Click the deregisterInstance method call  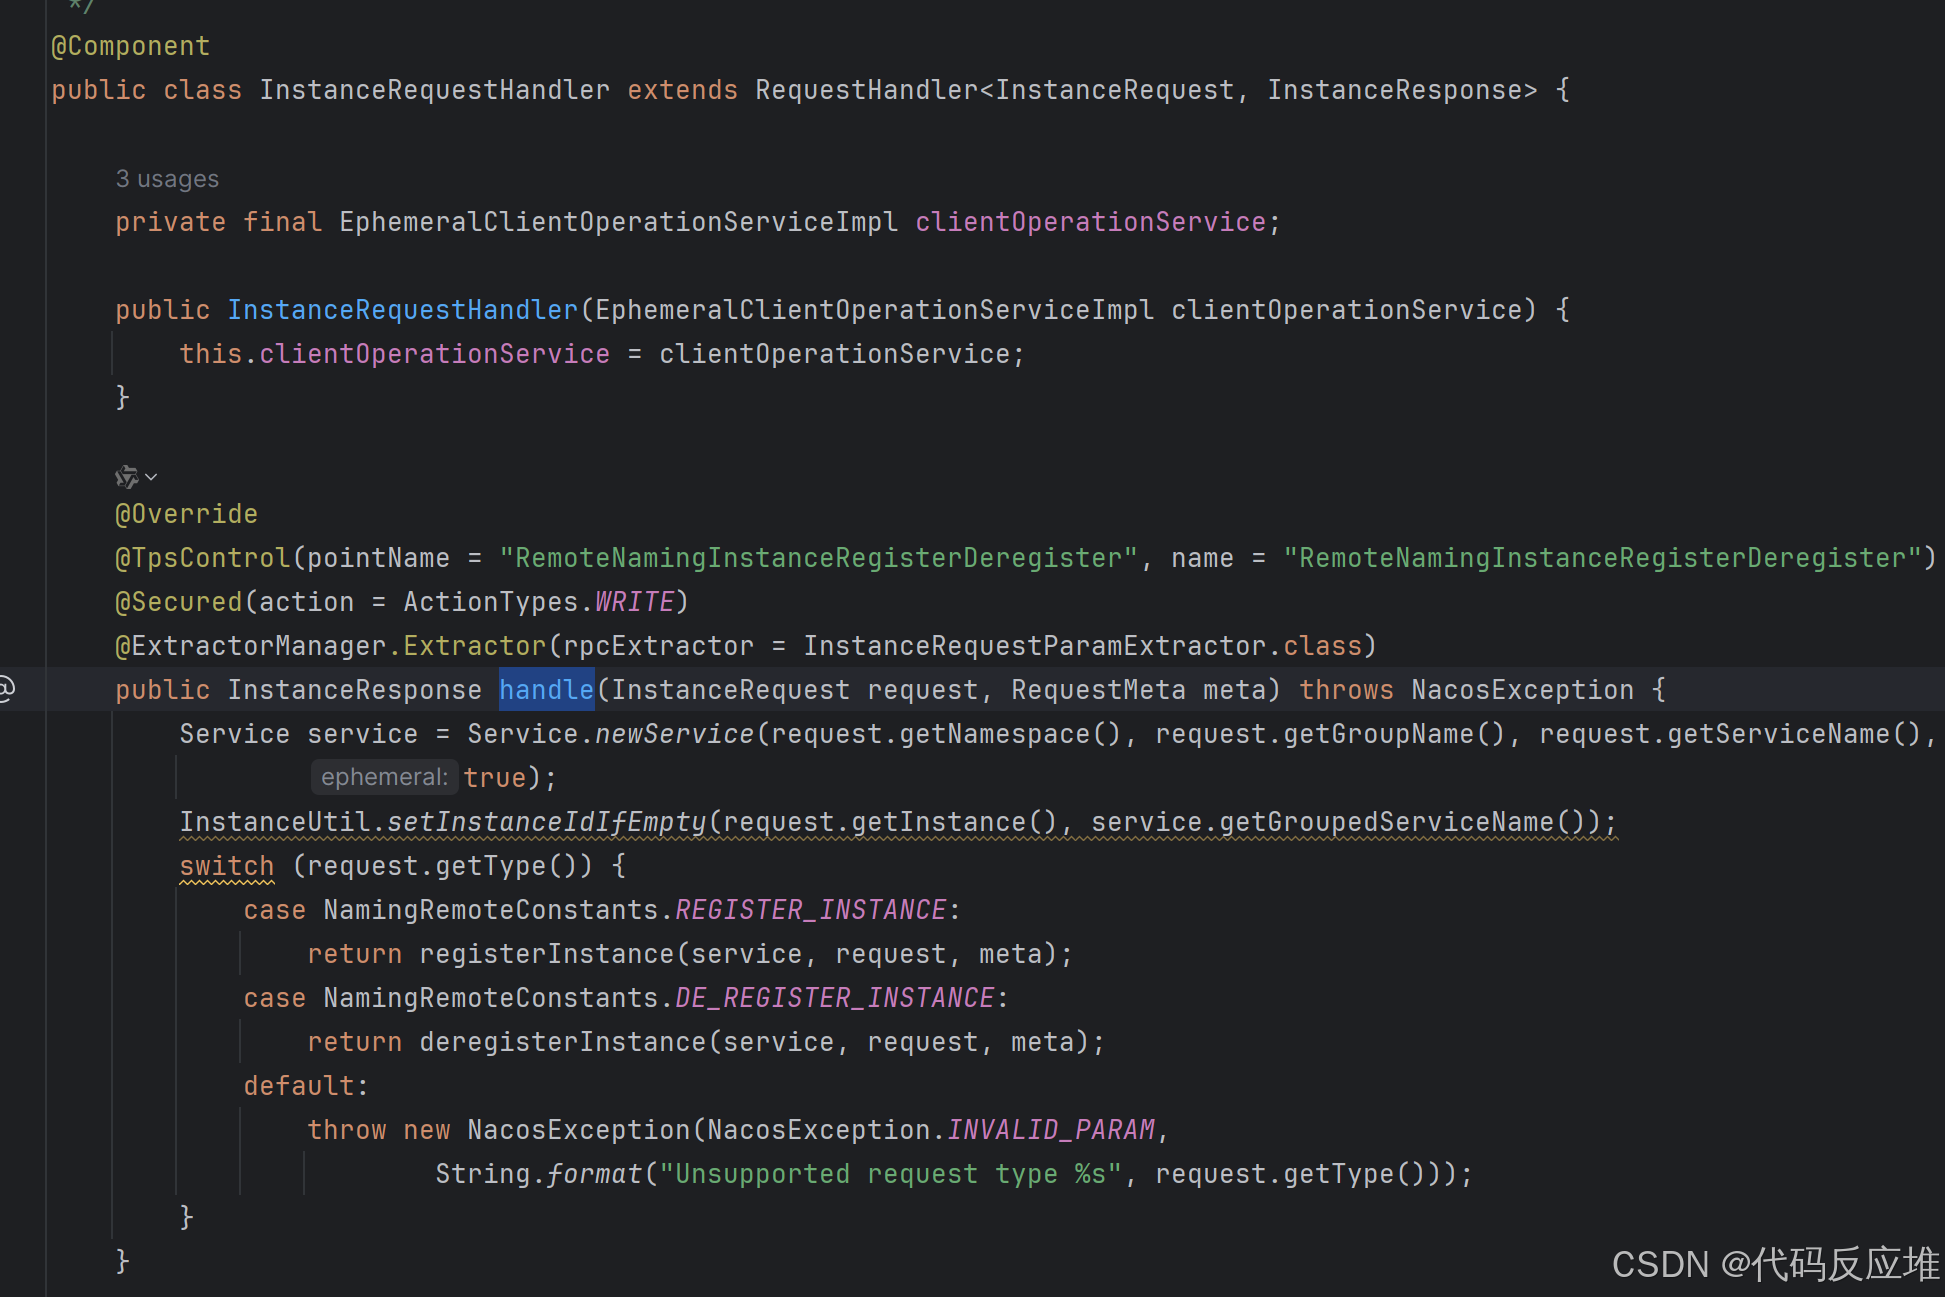(563, 1042)
